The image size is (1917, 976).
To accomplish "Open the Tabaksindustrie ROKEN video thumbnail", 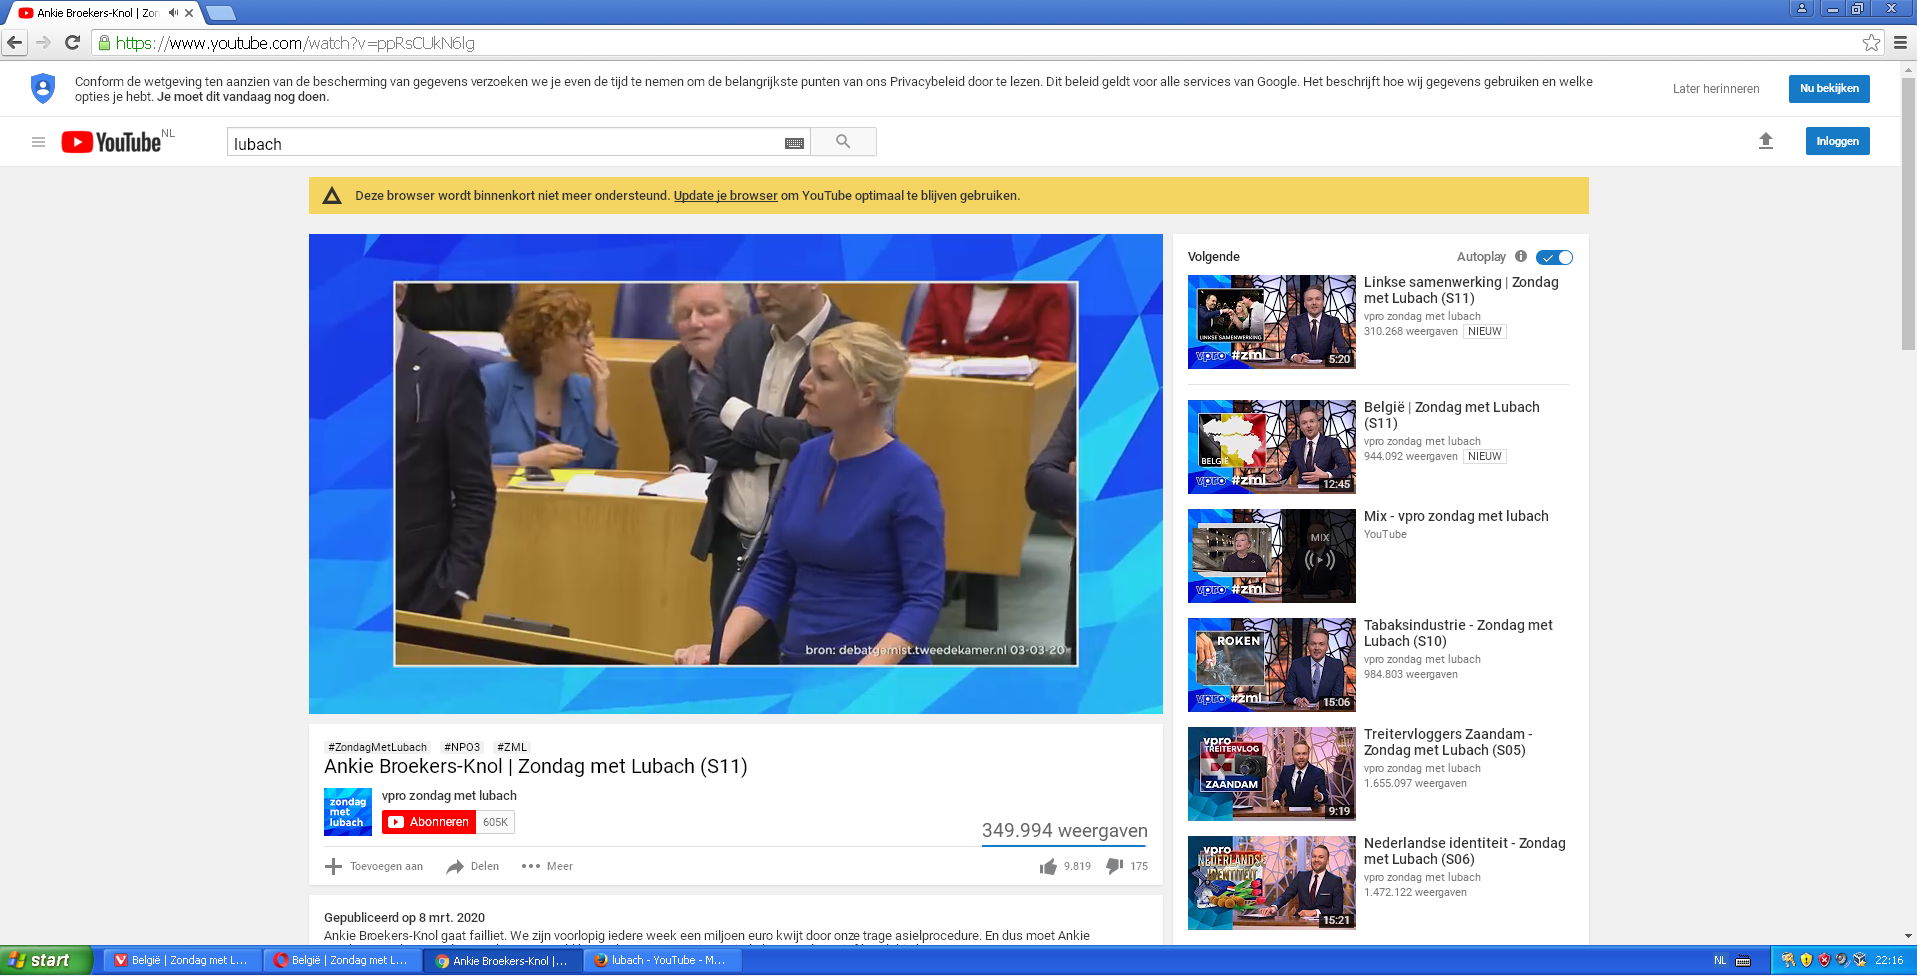I will pyautogui.click(x=1272, y=665).
